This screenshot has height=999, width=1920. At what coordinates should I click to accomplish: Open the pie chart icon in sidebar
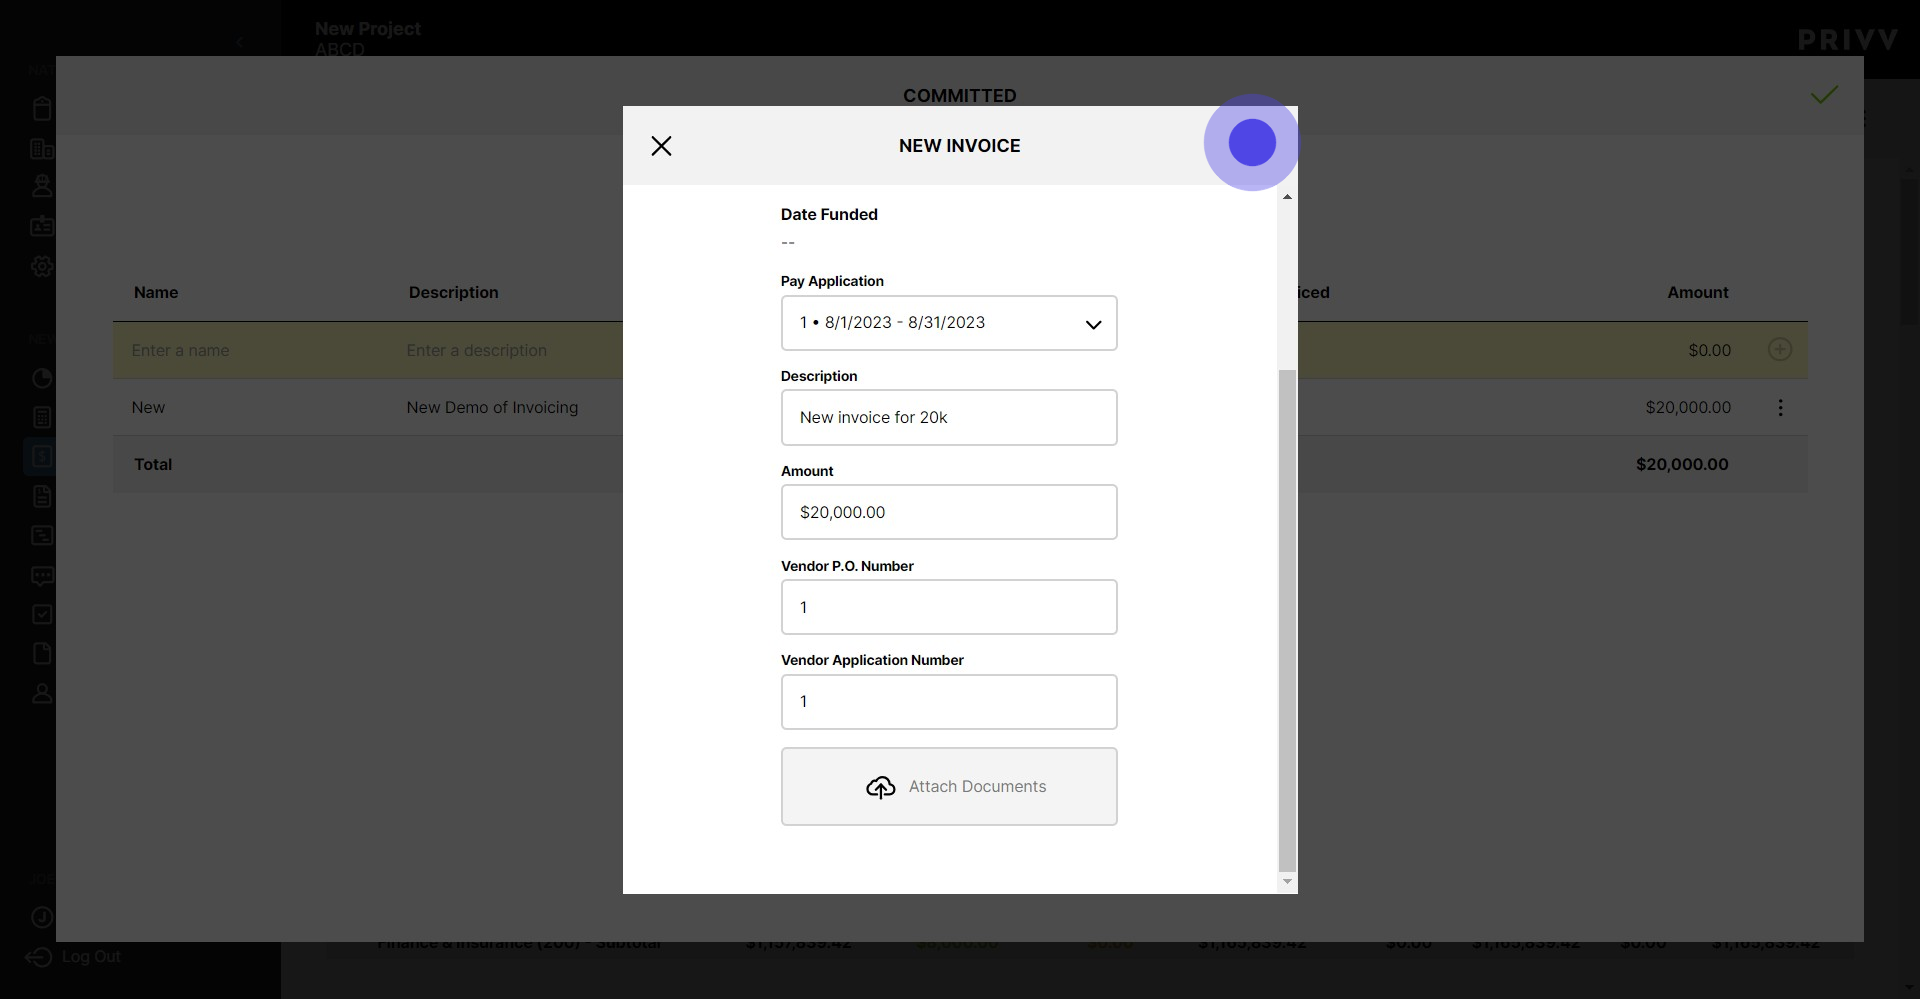(x=42, y=379)
